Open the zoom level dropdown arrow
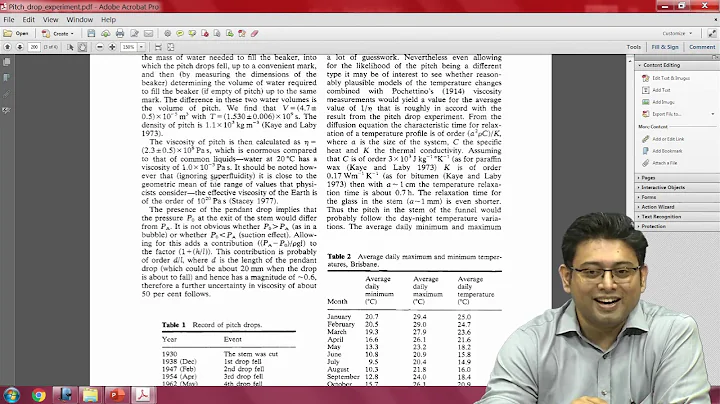The width and height of the screenshot is (720, 404). (x=141, y=47)
